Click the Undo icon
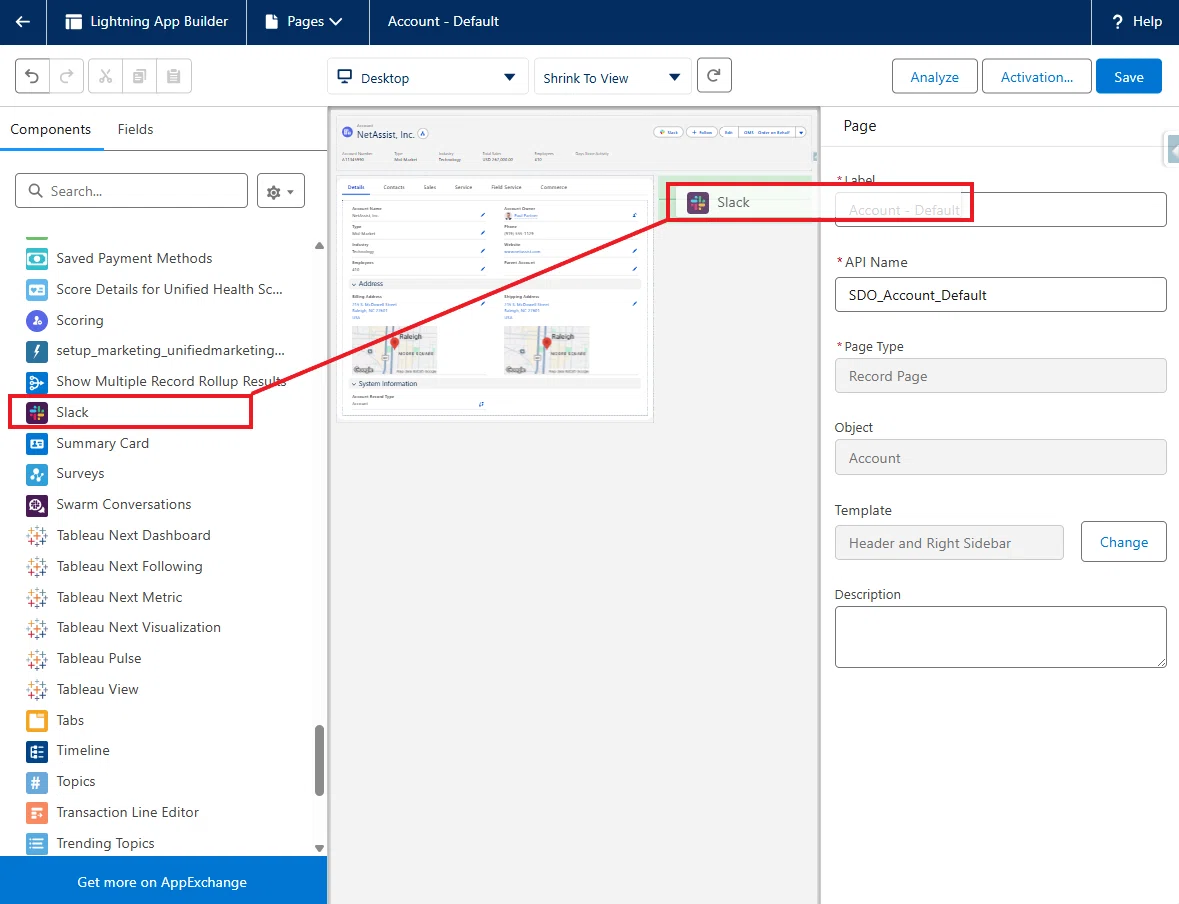Viewport: 1179px width, 904px height. (32, 76)
